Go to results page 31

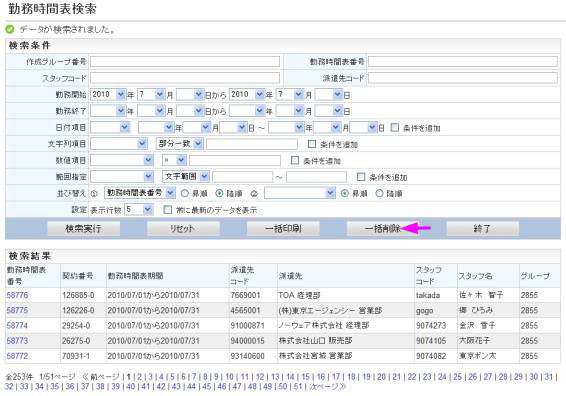(x=549, y=377)
